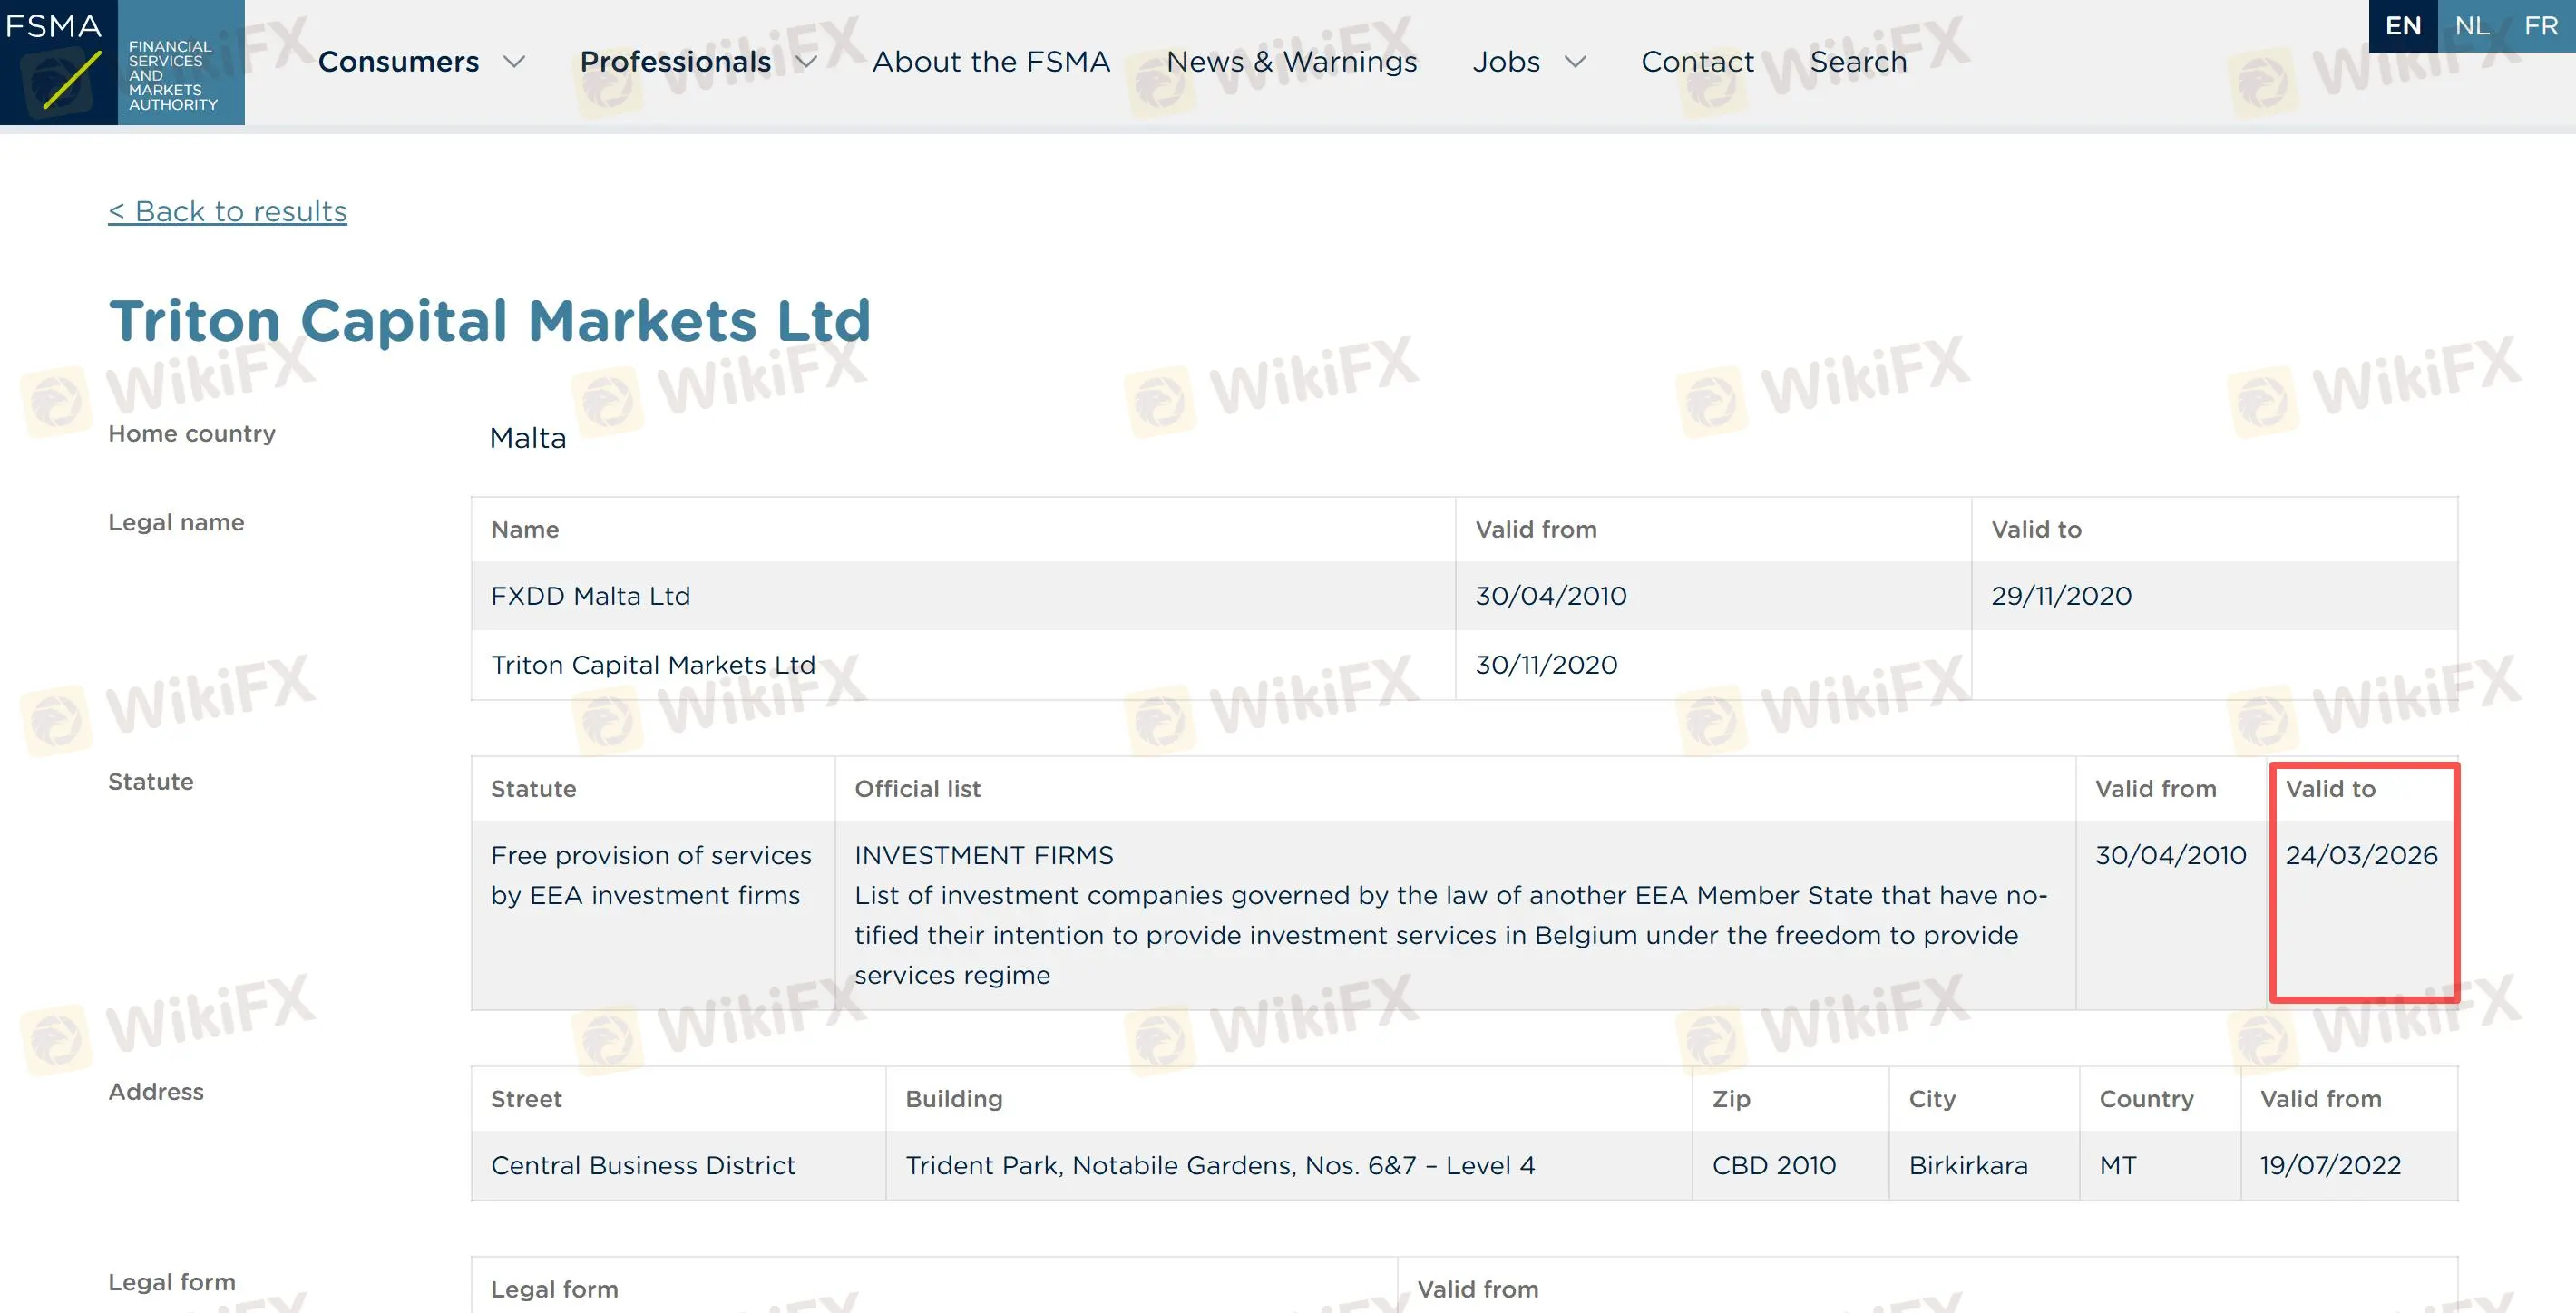The image size is (2576, 1313).
Task: Click the Building column header
Action: tap(954, 1099)
